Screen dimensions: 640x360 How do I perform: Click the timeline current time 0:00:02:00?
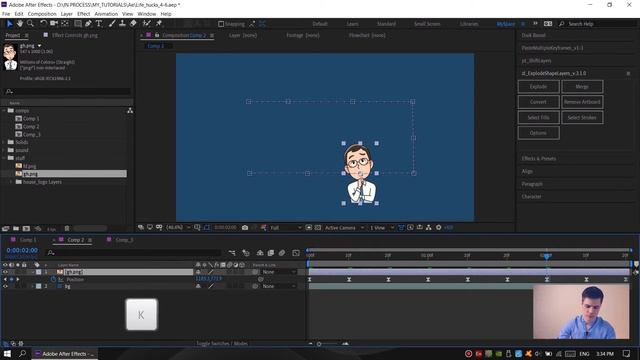22,250
